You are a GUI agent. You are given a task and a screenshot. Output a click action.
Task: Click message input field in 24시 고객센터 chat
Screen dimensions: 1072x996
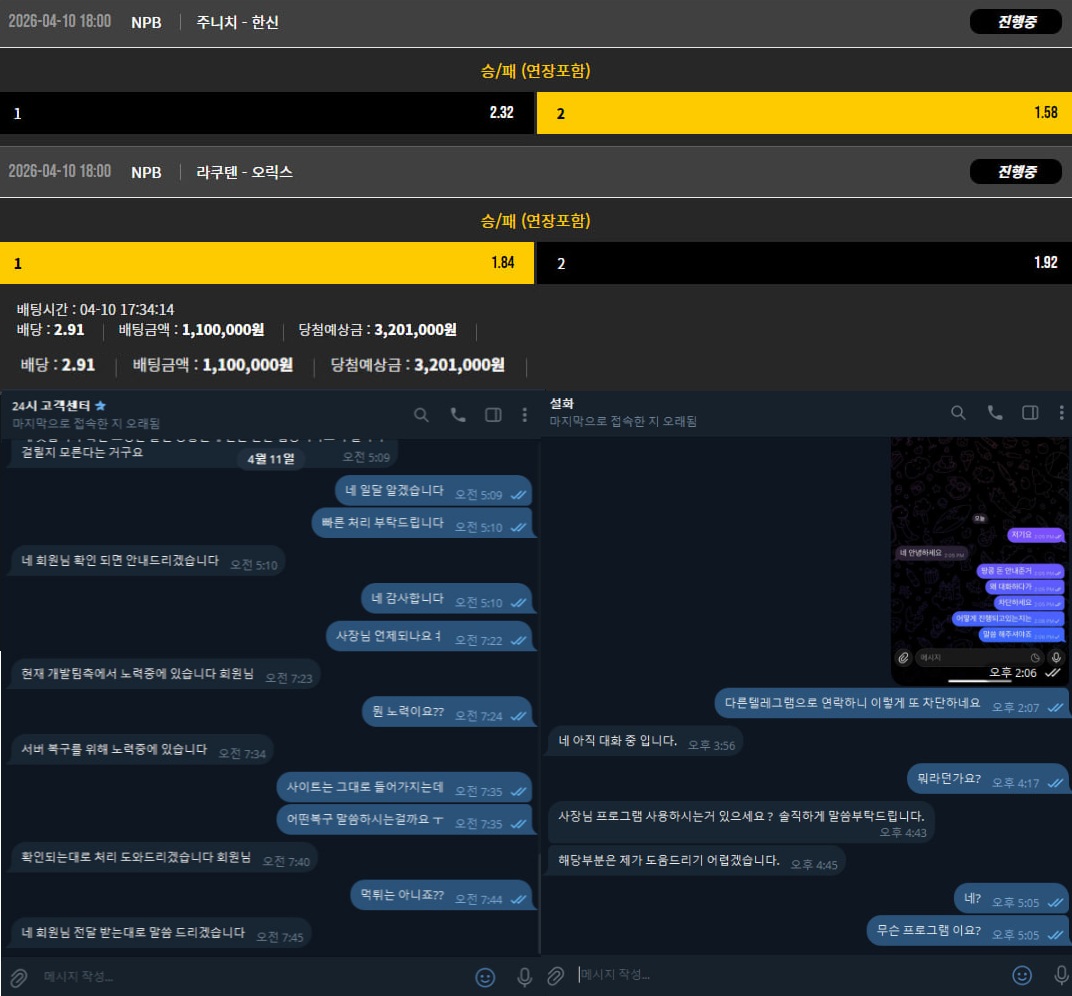pos(250,976)
